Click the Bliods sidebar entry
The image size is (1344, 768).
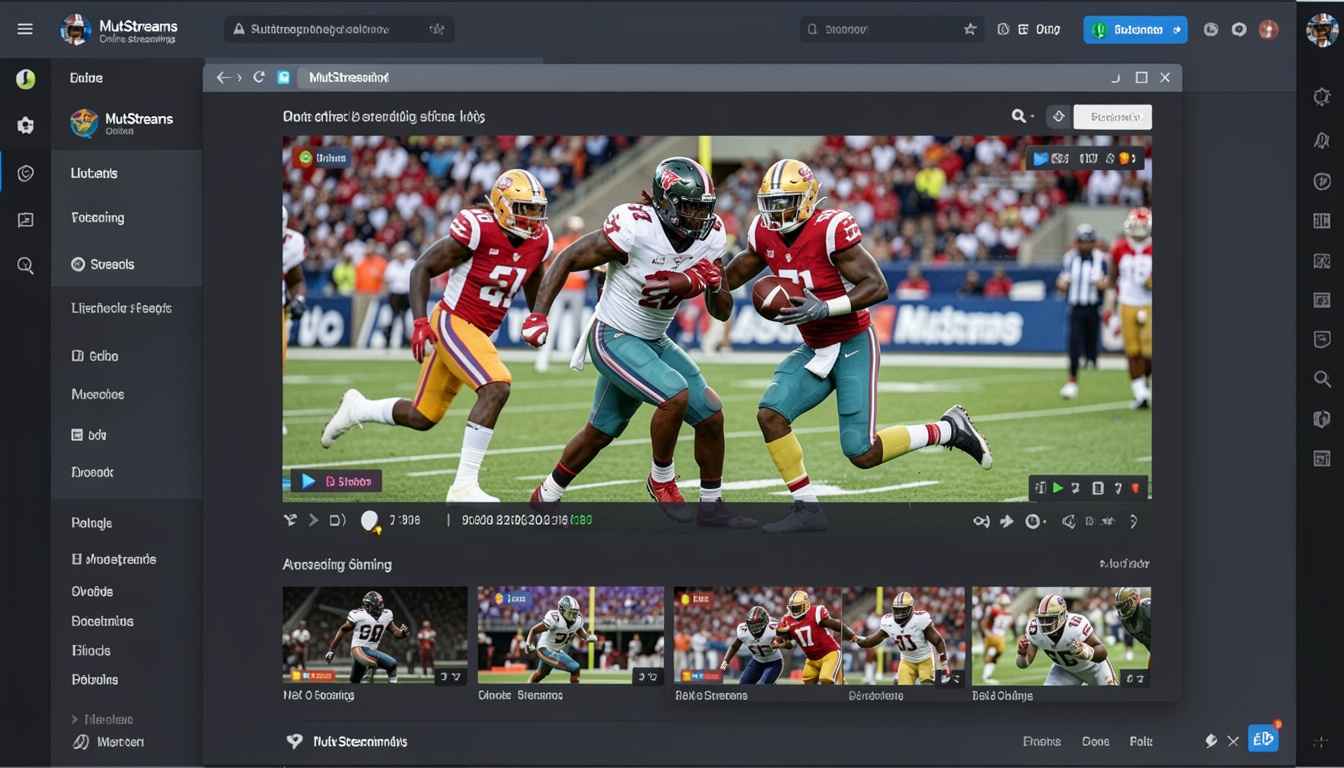(x=90, y=650)
